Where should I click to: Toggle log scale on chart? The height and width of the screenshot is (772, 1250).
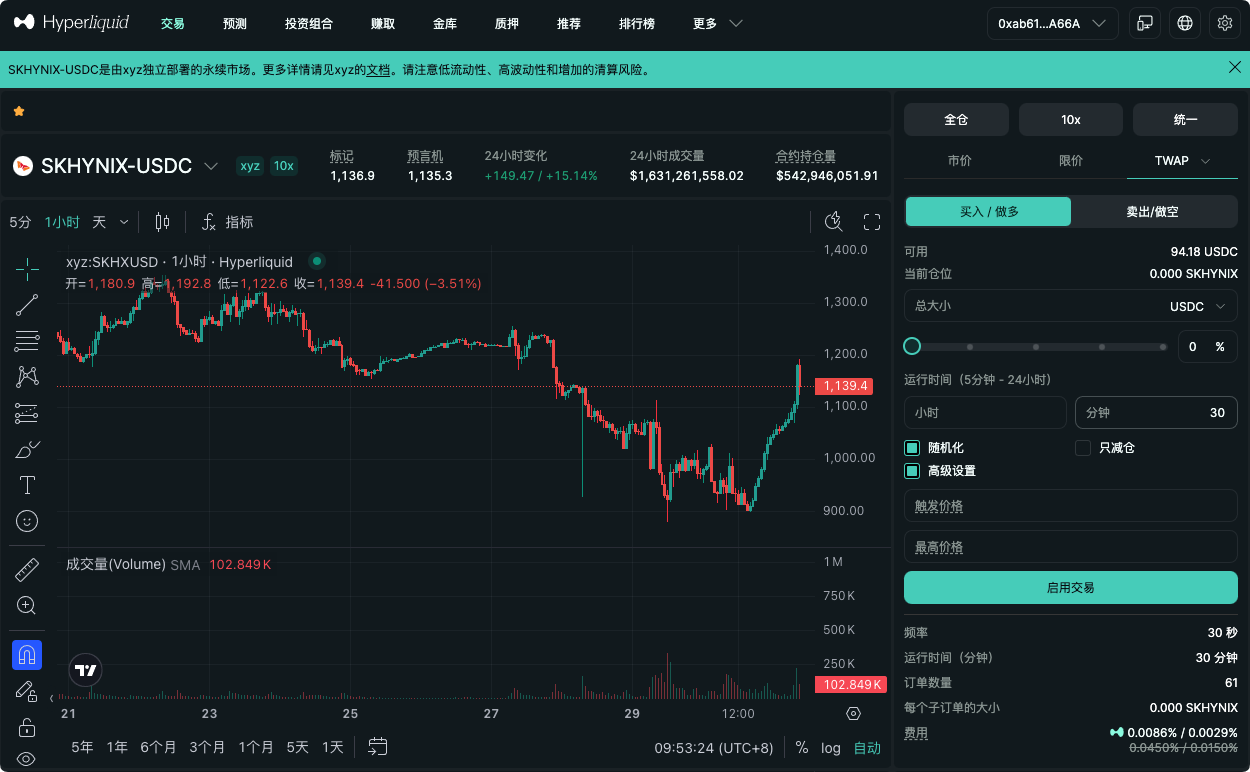pos(831,747)
